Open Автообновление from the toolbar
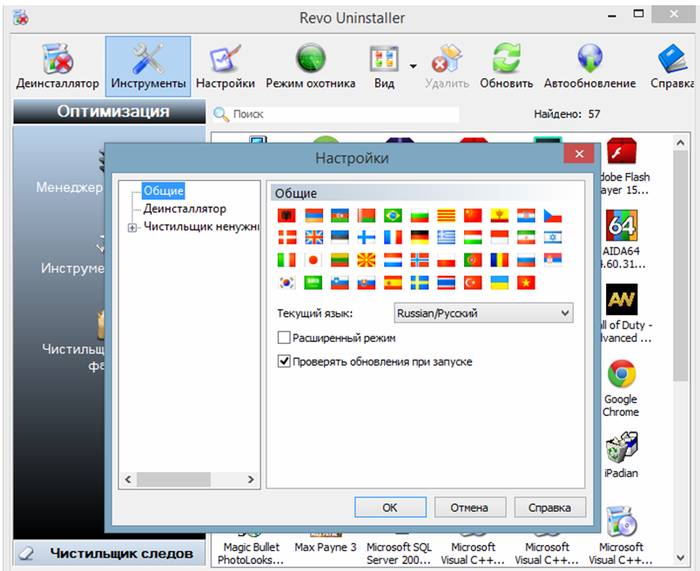 [x=589, y=66]
